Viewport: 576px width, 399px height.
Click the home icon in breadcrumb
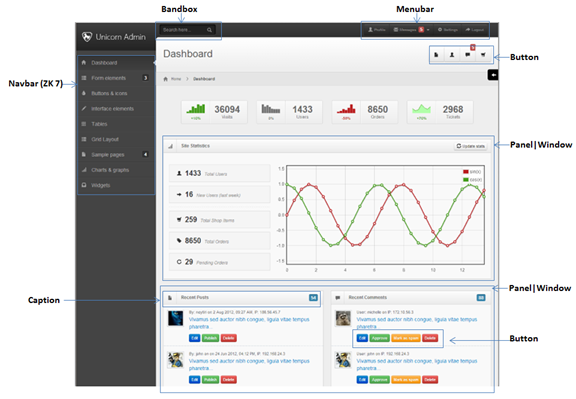(x=165, y=79)
